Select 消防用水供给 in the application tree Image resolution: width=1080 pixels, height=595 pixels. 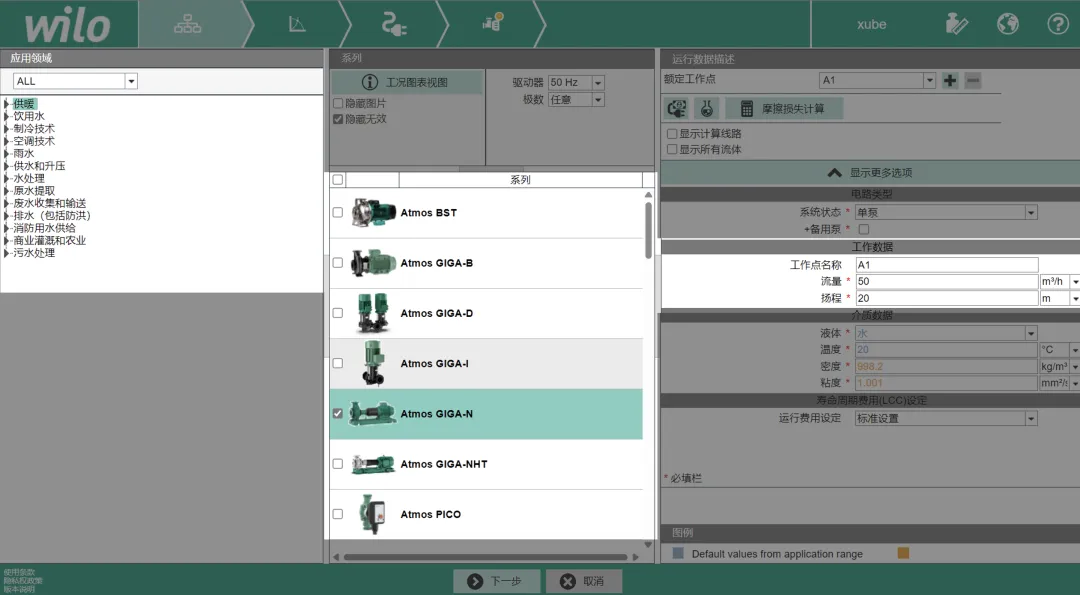pyautogui.click(x=44, y=228)
